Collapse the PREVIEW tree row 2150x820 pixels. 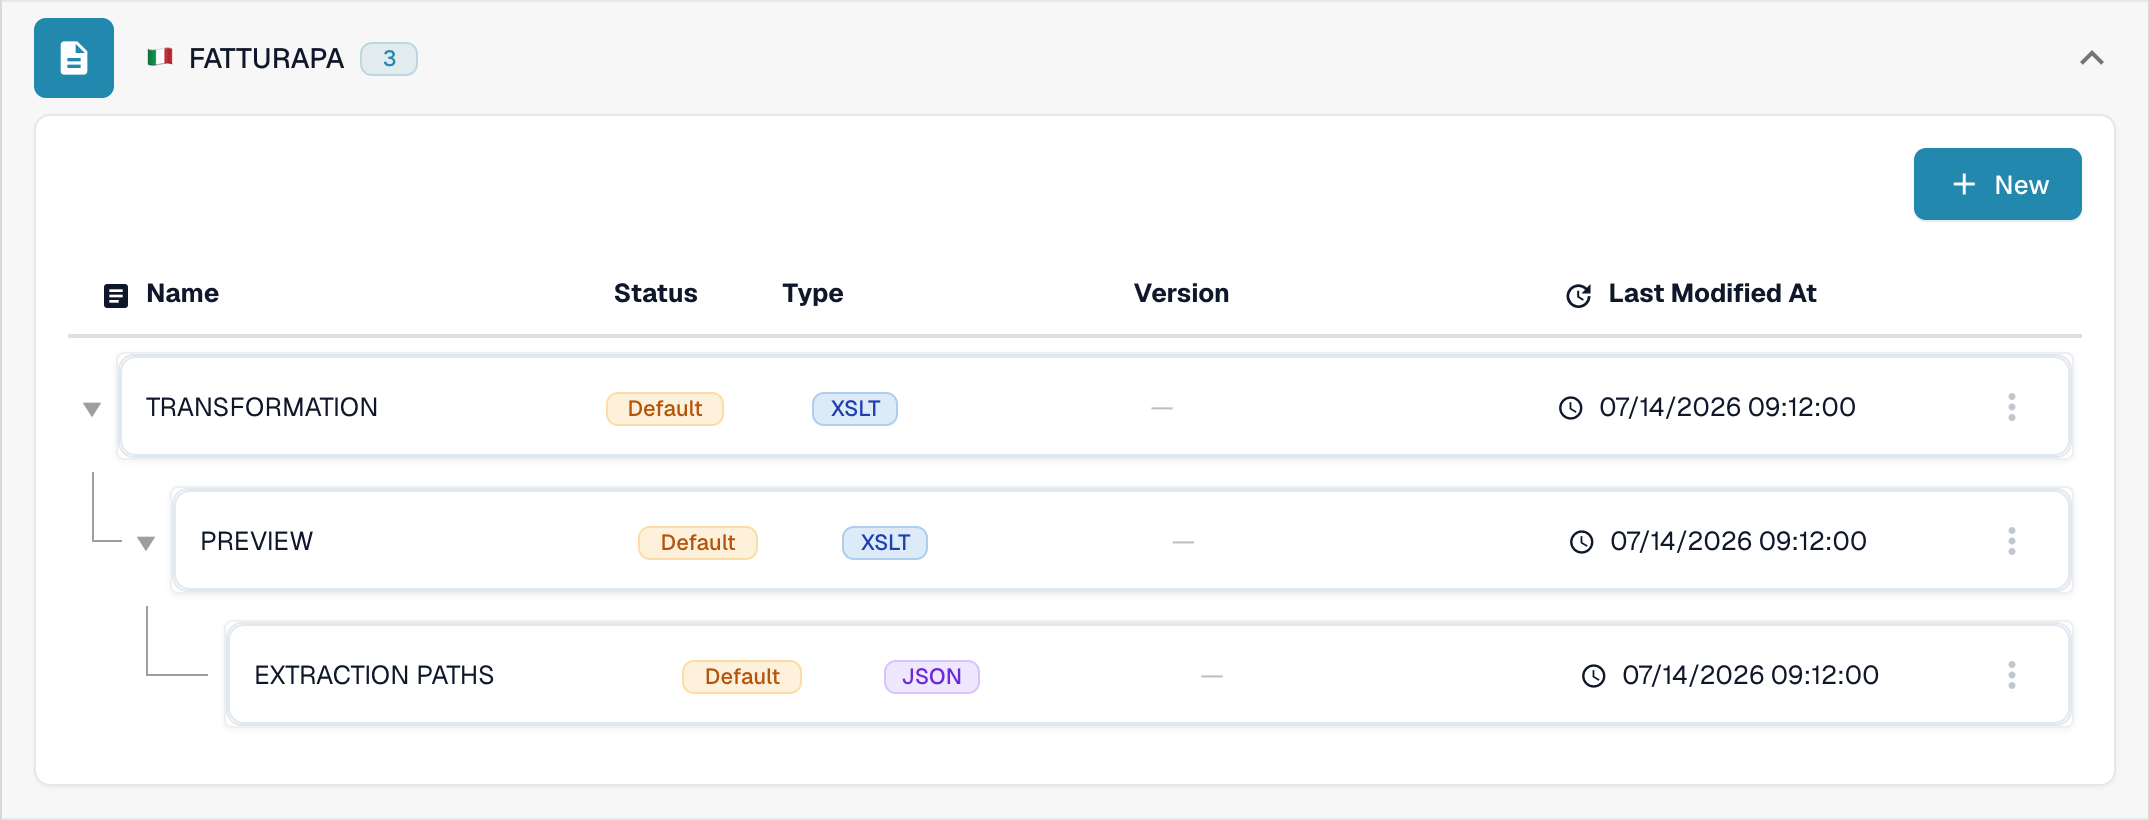pyautogui.click(x=146, y=543)
